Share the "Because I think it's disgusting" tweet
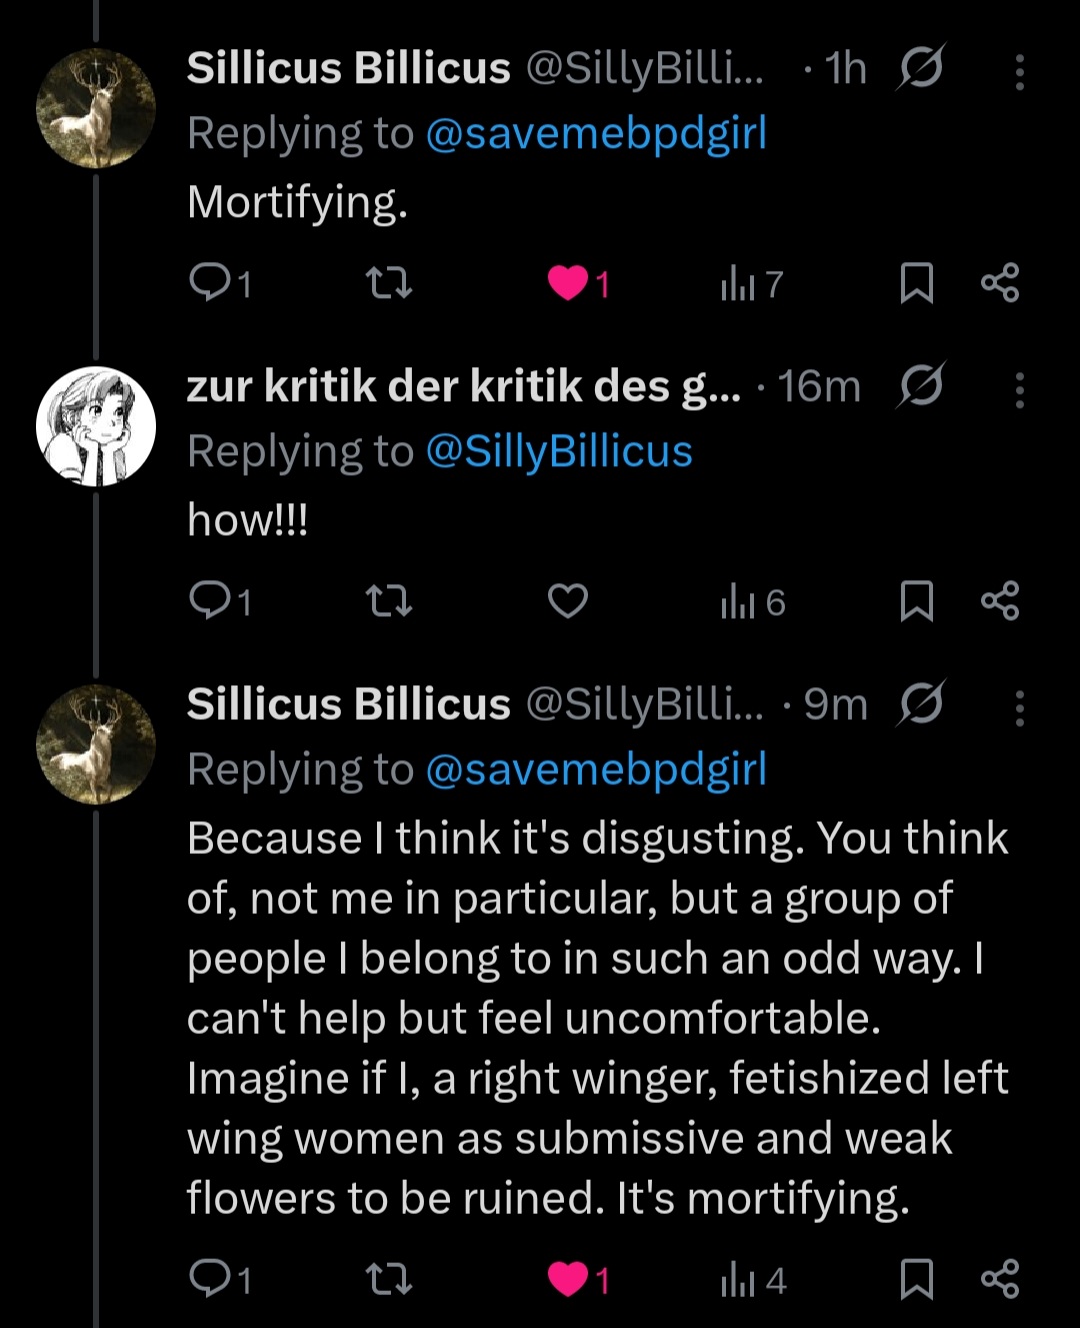1080x1328 pixels. (x=1000, y=1279)
